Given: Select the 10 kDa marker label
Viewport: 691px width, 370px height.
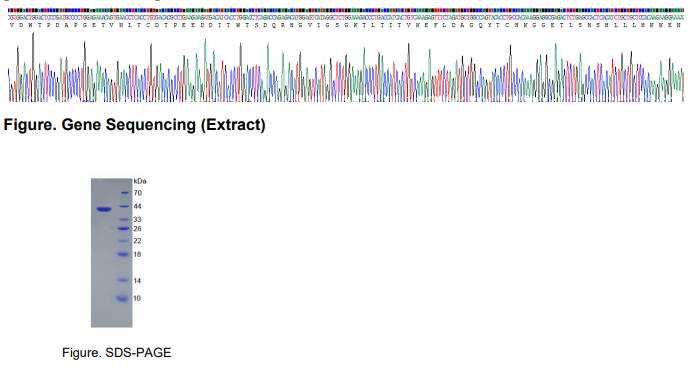Looking at the screenshot, I should pos(137,298).
